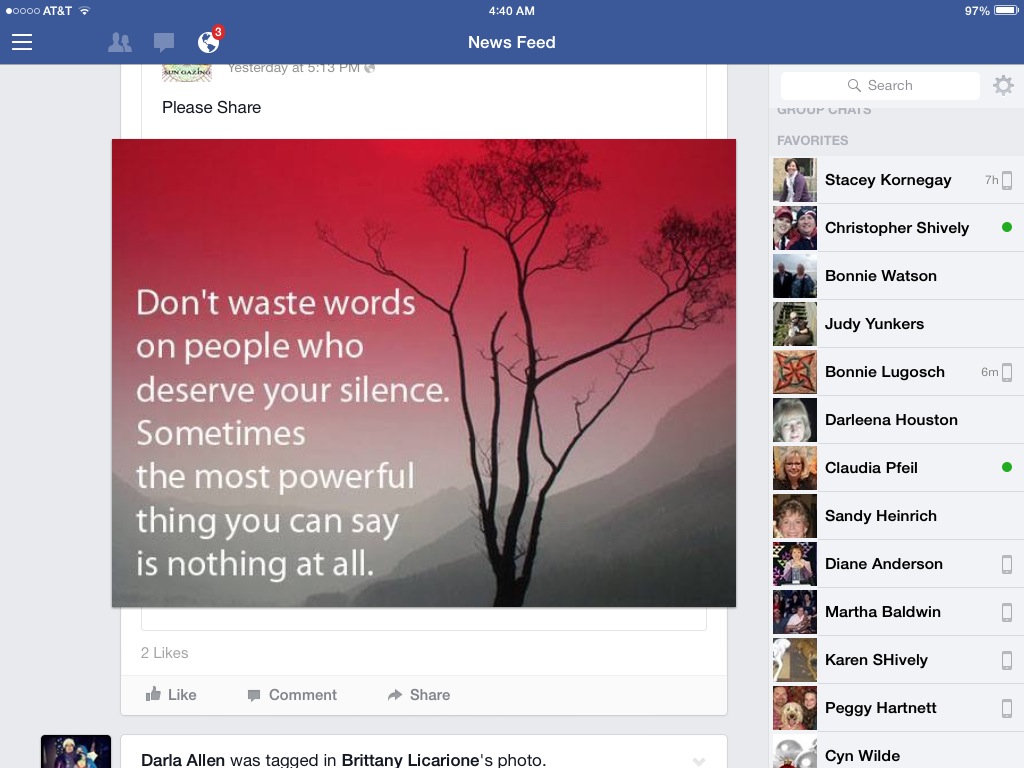Open chat settings gear icon
This screenshot has width=1024, height=768.
point(1003,86)
